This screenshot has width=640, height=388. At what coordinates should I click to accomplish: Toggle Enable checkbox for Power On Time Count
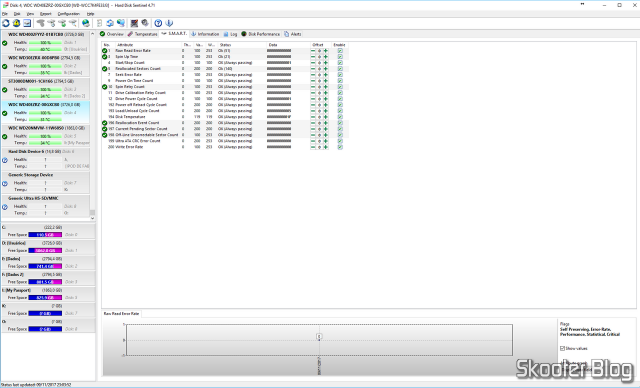(x=340, y=81)
